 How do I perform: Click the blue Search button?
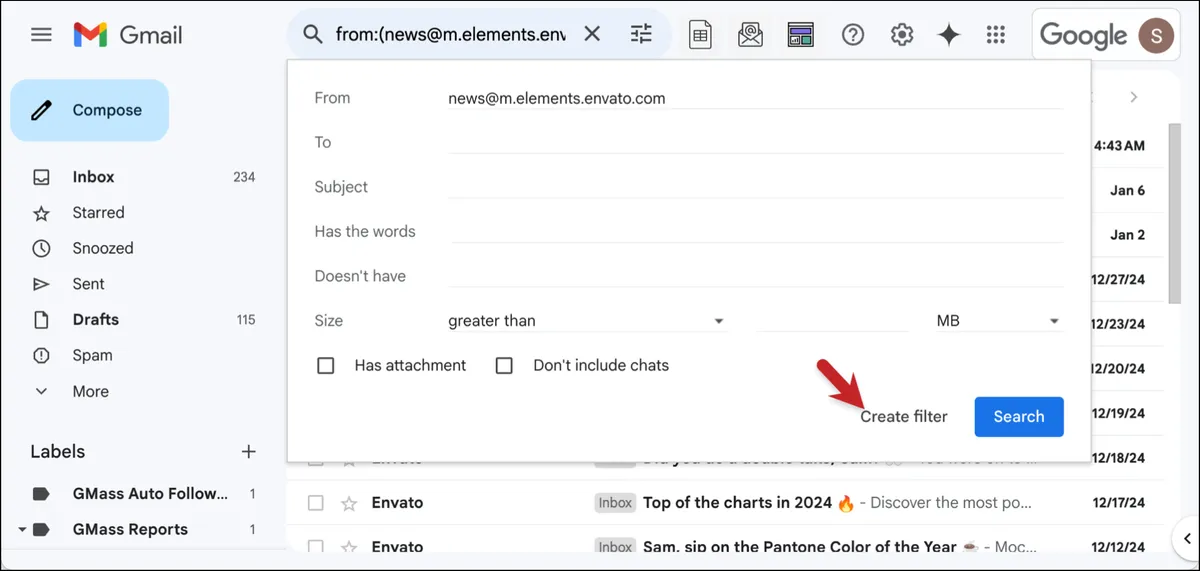point(1019,417)
